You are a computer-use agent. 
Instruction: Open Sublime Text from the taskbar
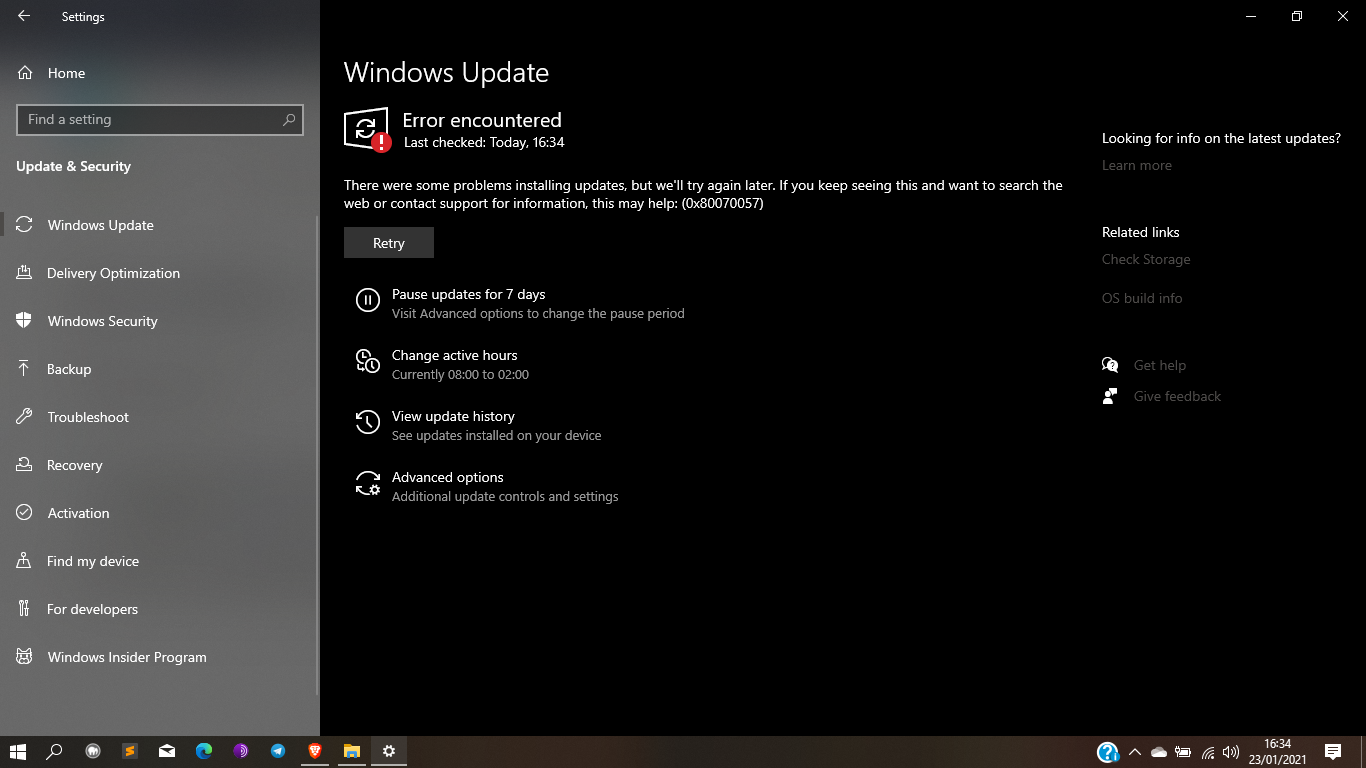[x=130, y=751]
